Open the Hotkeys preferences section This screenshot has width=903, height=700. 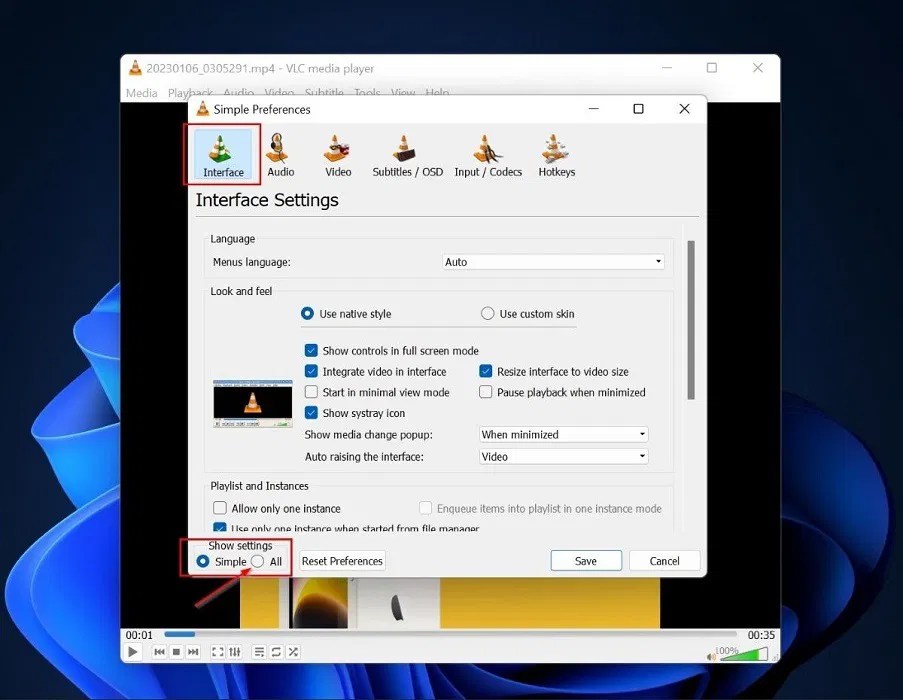[x=556, y=155]
